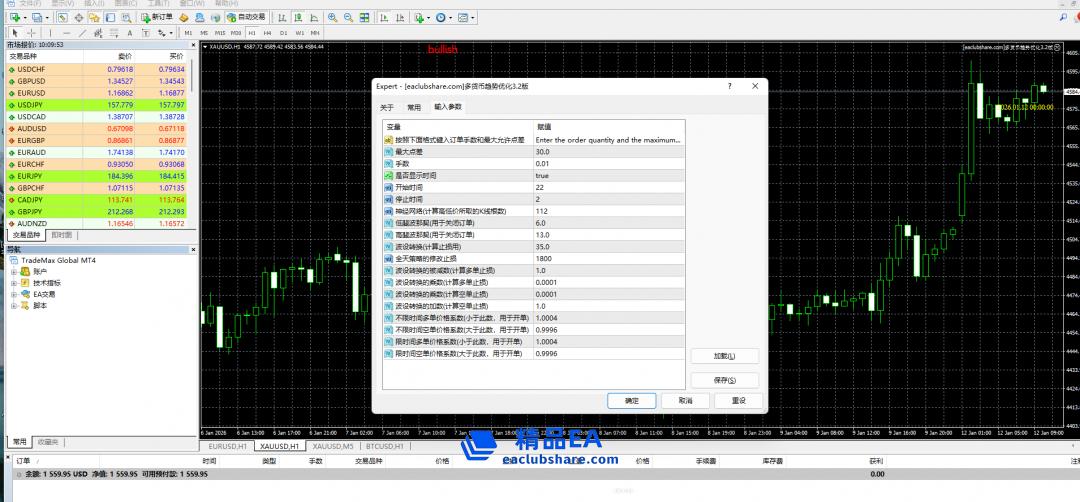Viewport: 1080px width, 502px height.
Task: Open the 常用 (Common) tab in Expert dialog
Action: click(x=413, y=107)
